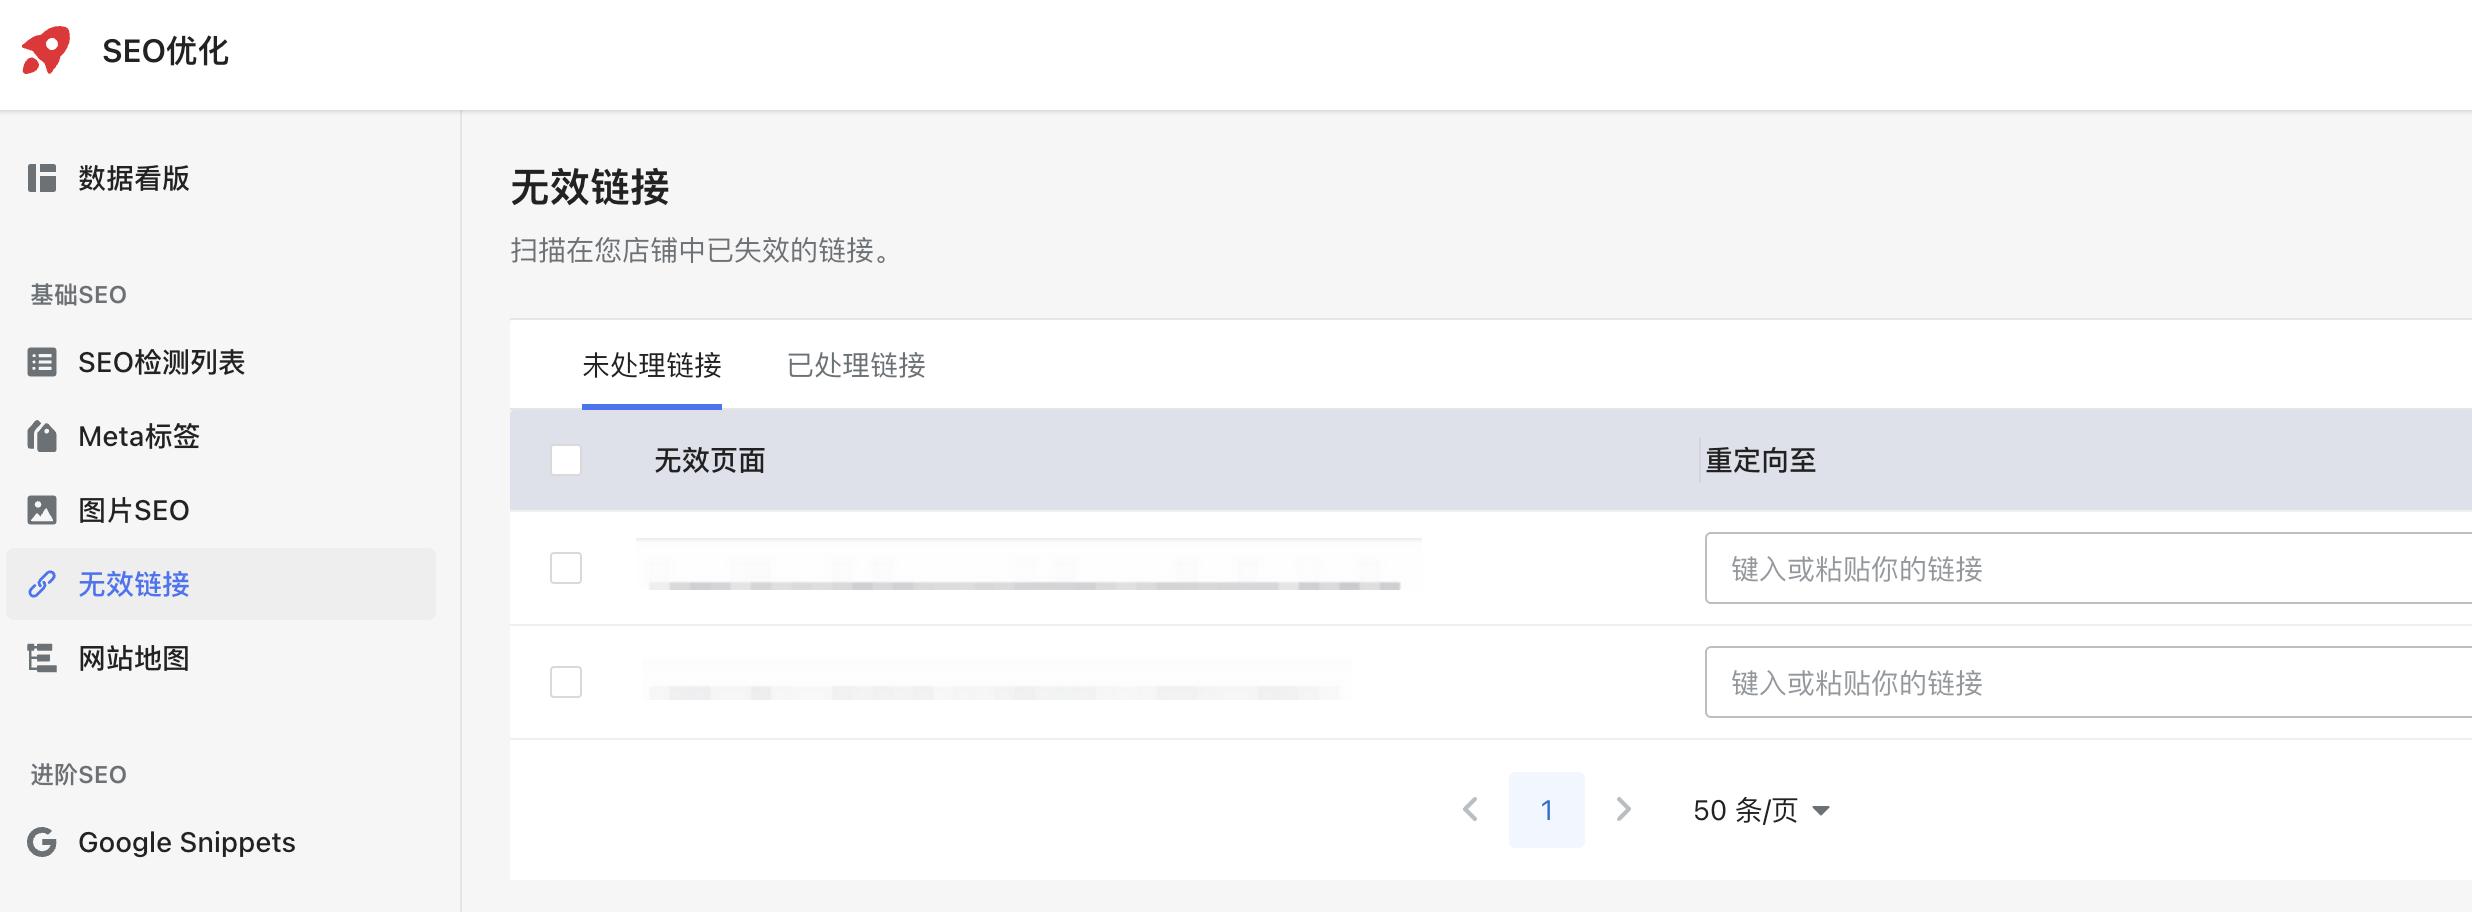Select the SEO检测列表 list icon
The height and width of the screenshot is (912, 2472).
click(42, 363)
